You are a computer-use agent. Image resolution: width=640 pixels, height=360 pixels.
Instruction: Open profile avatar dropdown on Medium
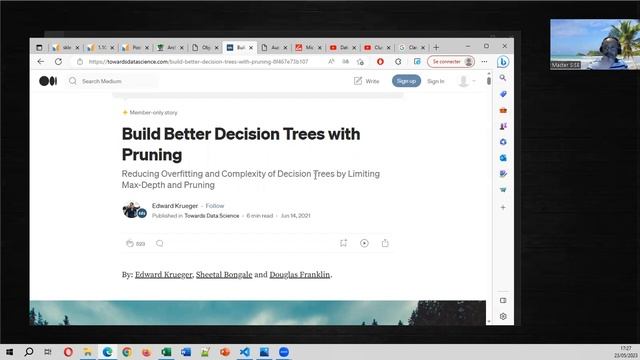467,81
